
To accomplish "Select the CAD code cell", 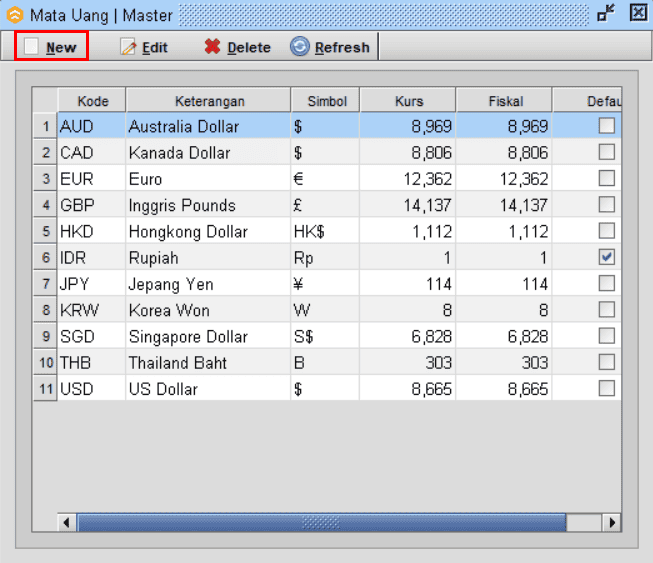I will (92, 152).
